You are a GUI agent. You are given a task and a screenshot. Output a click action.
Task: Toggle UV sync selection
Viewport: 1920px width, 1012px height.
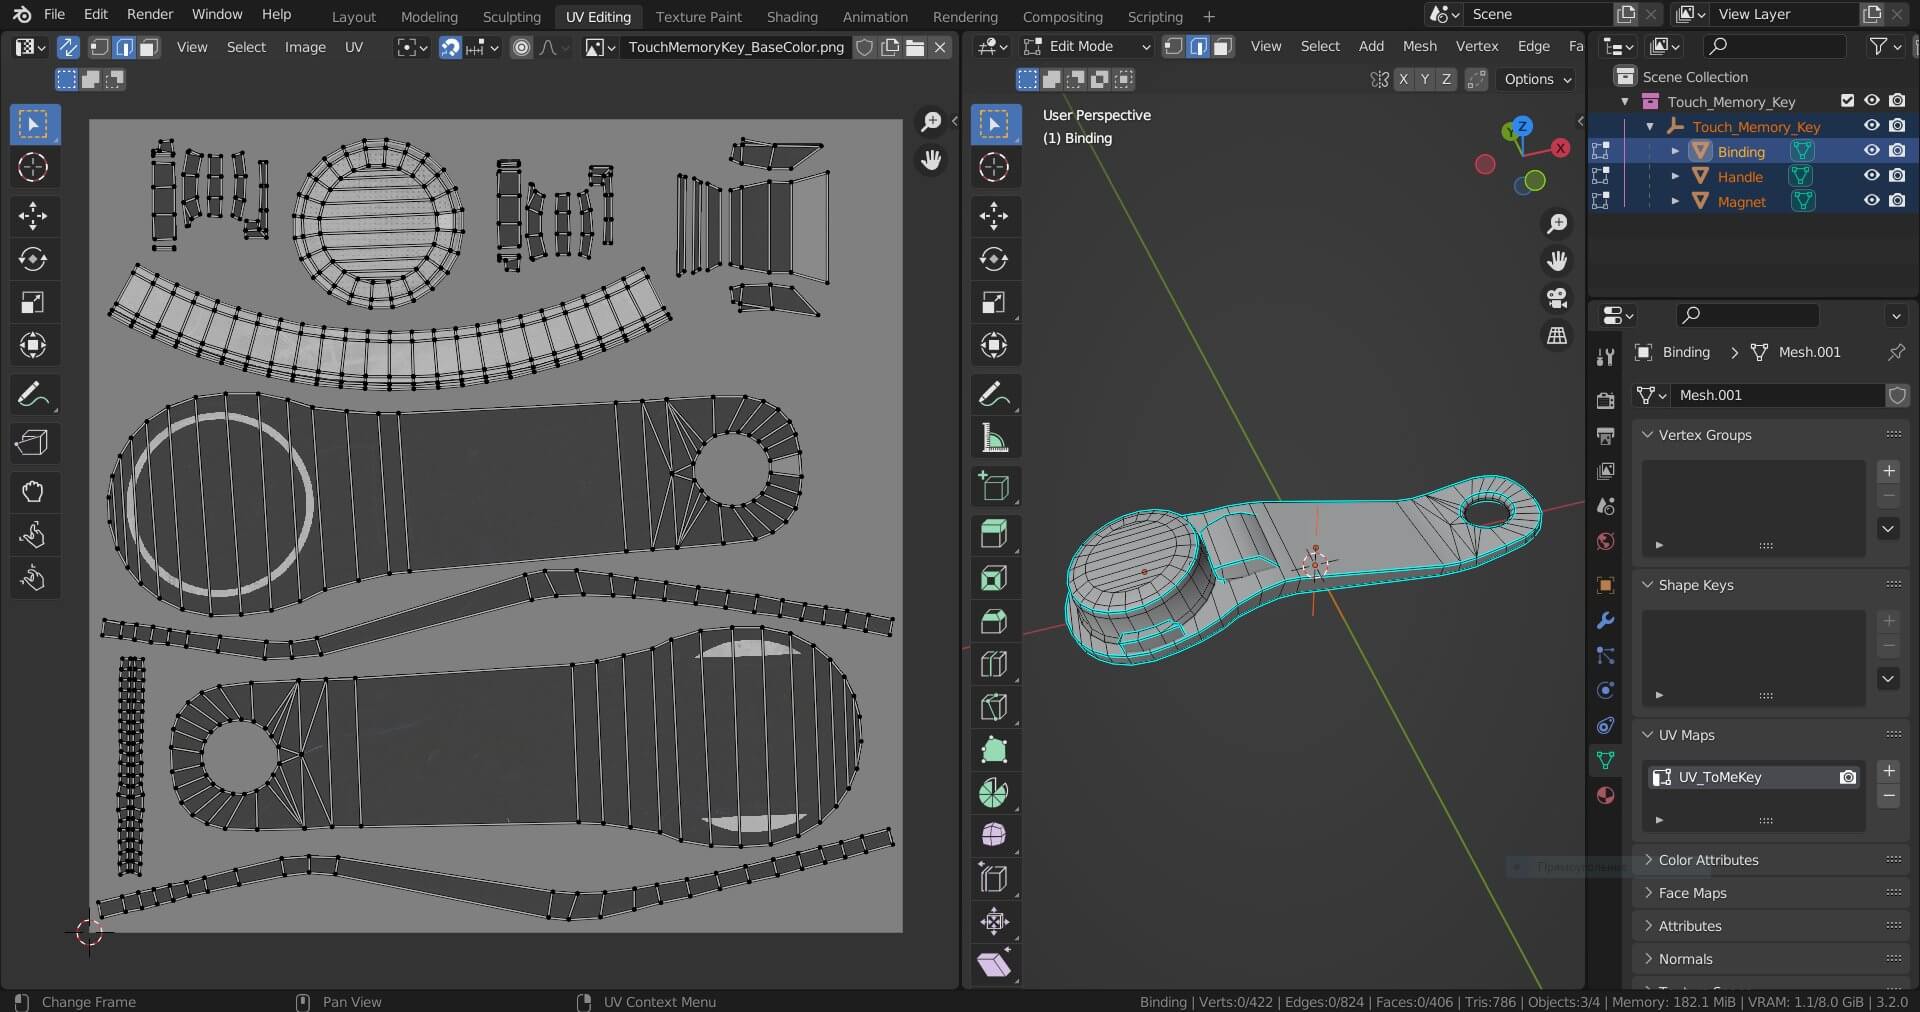(68, 47)
